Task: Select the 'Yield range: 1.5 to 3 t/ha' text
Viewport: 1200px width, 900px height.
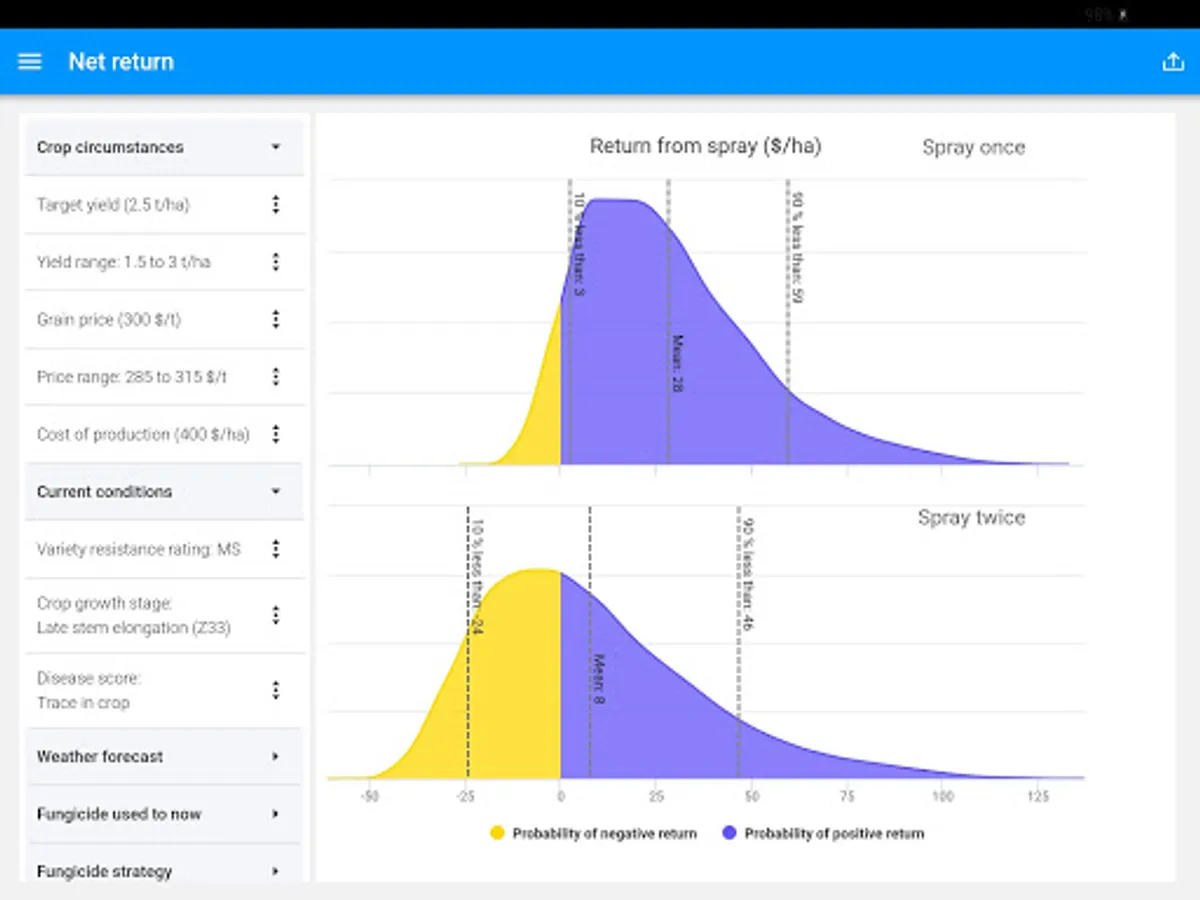Action: (124, 262)
